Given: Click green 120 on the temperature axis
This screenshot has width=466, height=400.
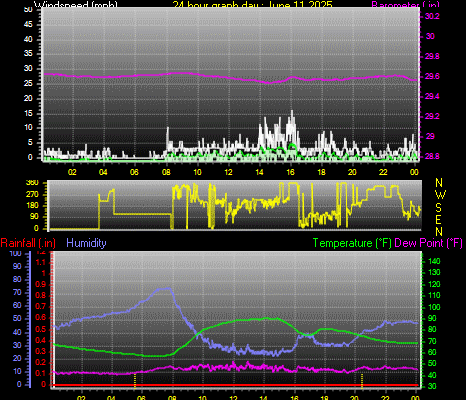Looking at the screenshot, I should click(434, 284).
